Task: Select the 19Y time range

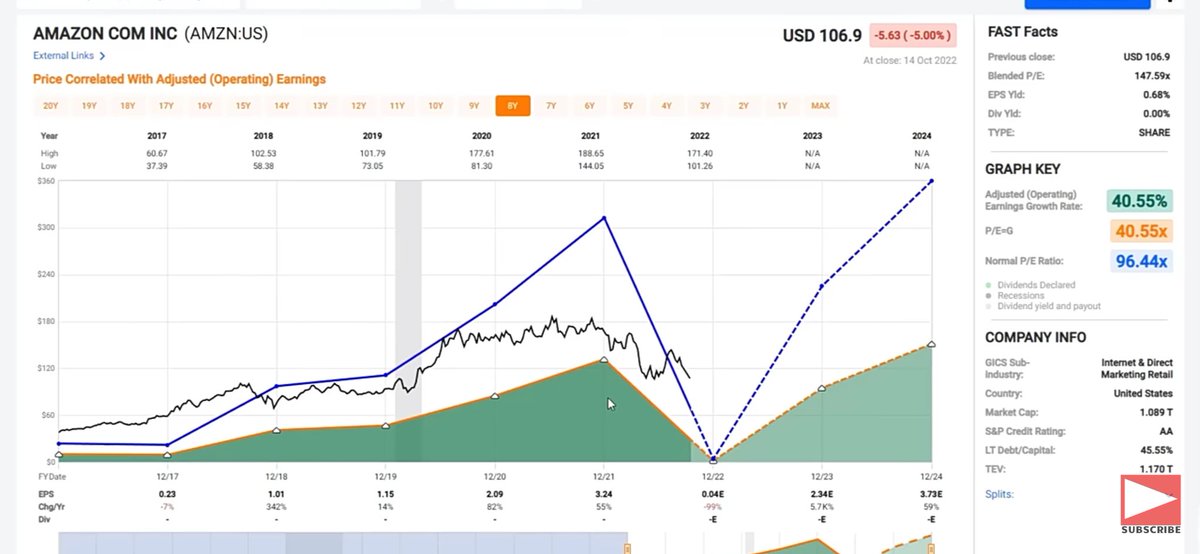Action: click(x=89, y=106)
